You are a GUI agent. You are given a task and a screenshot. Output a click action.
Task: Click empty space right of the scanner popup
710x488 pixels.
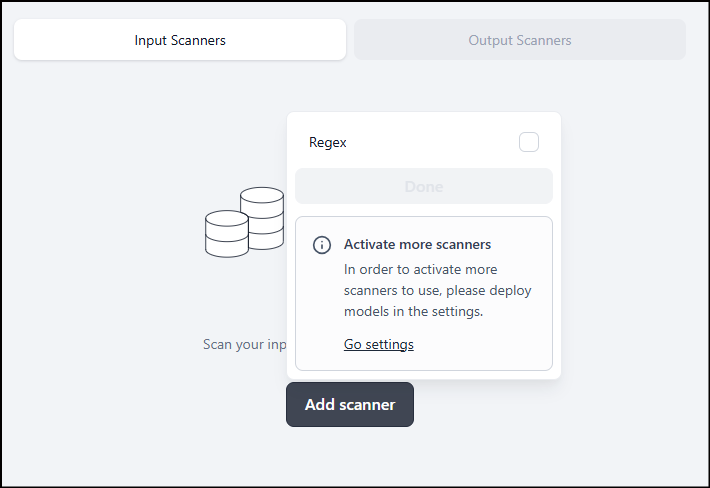[630, 250]
